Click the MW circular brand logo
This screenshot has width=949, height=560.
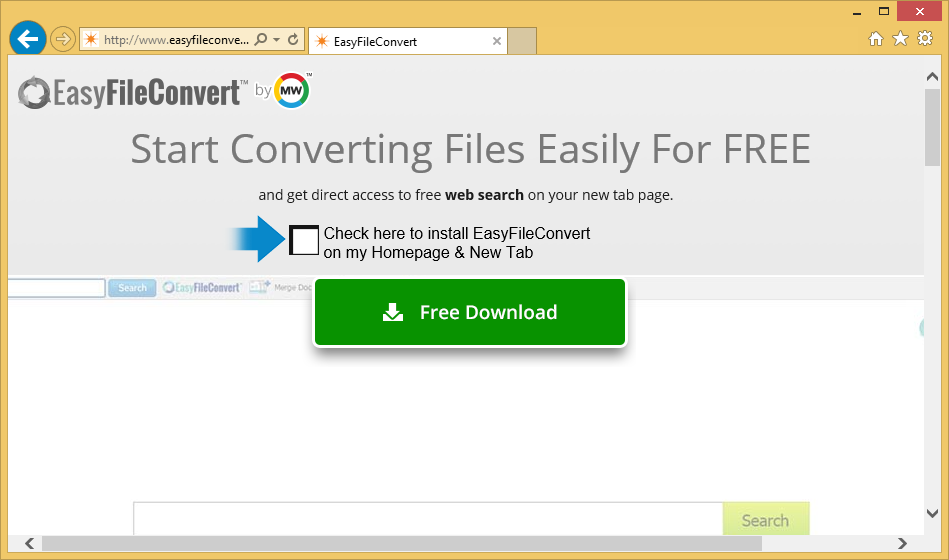[292, 91]
